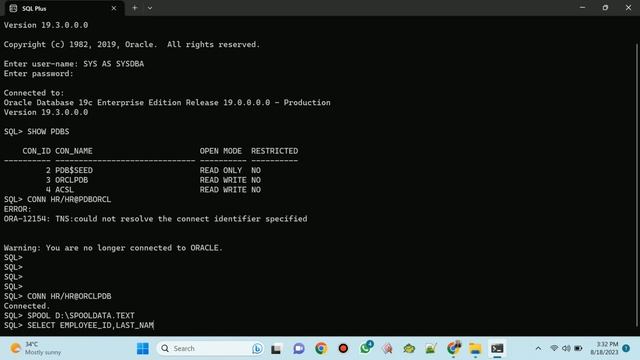Screen dimensions: 640x360
Task: Click the 'PDB$SEED' container name
Action: click(x=74, y=170)
